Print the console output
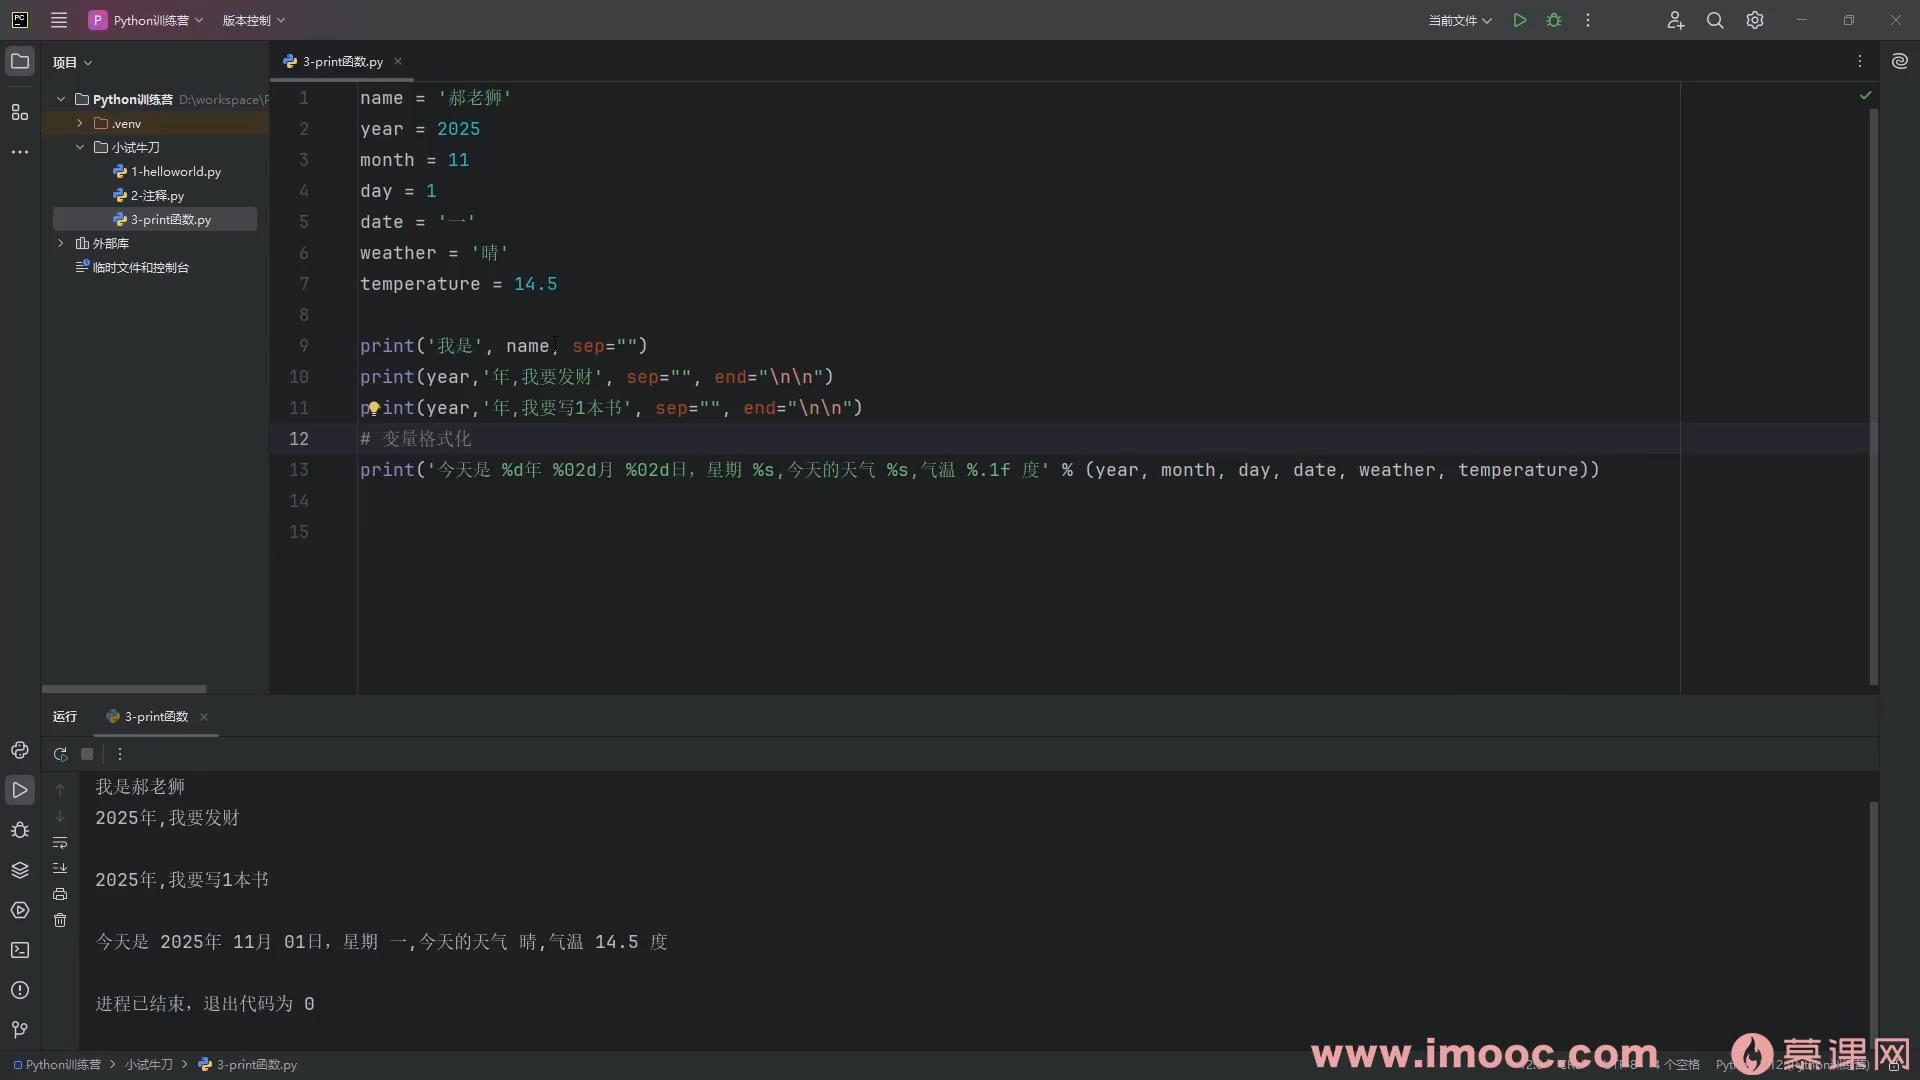Screen dimensions: 1920x1080 tap(60, 894)
